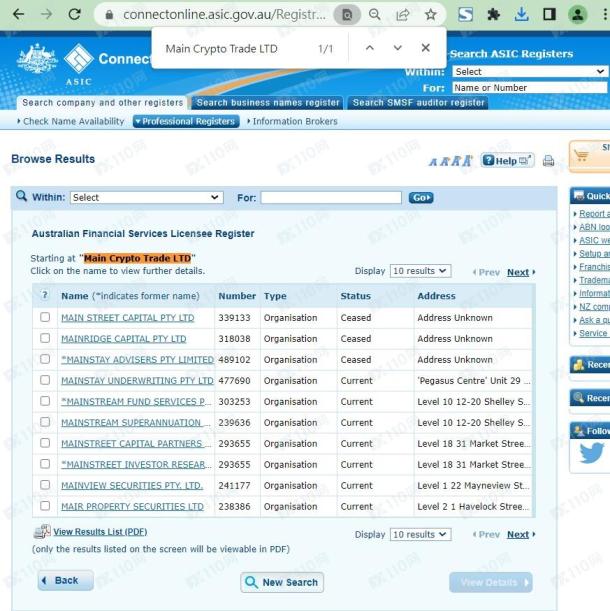
Task: Expand Check Name Availability menu
Action: tap(71, 121)
